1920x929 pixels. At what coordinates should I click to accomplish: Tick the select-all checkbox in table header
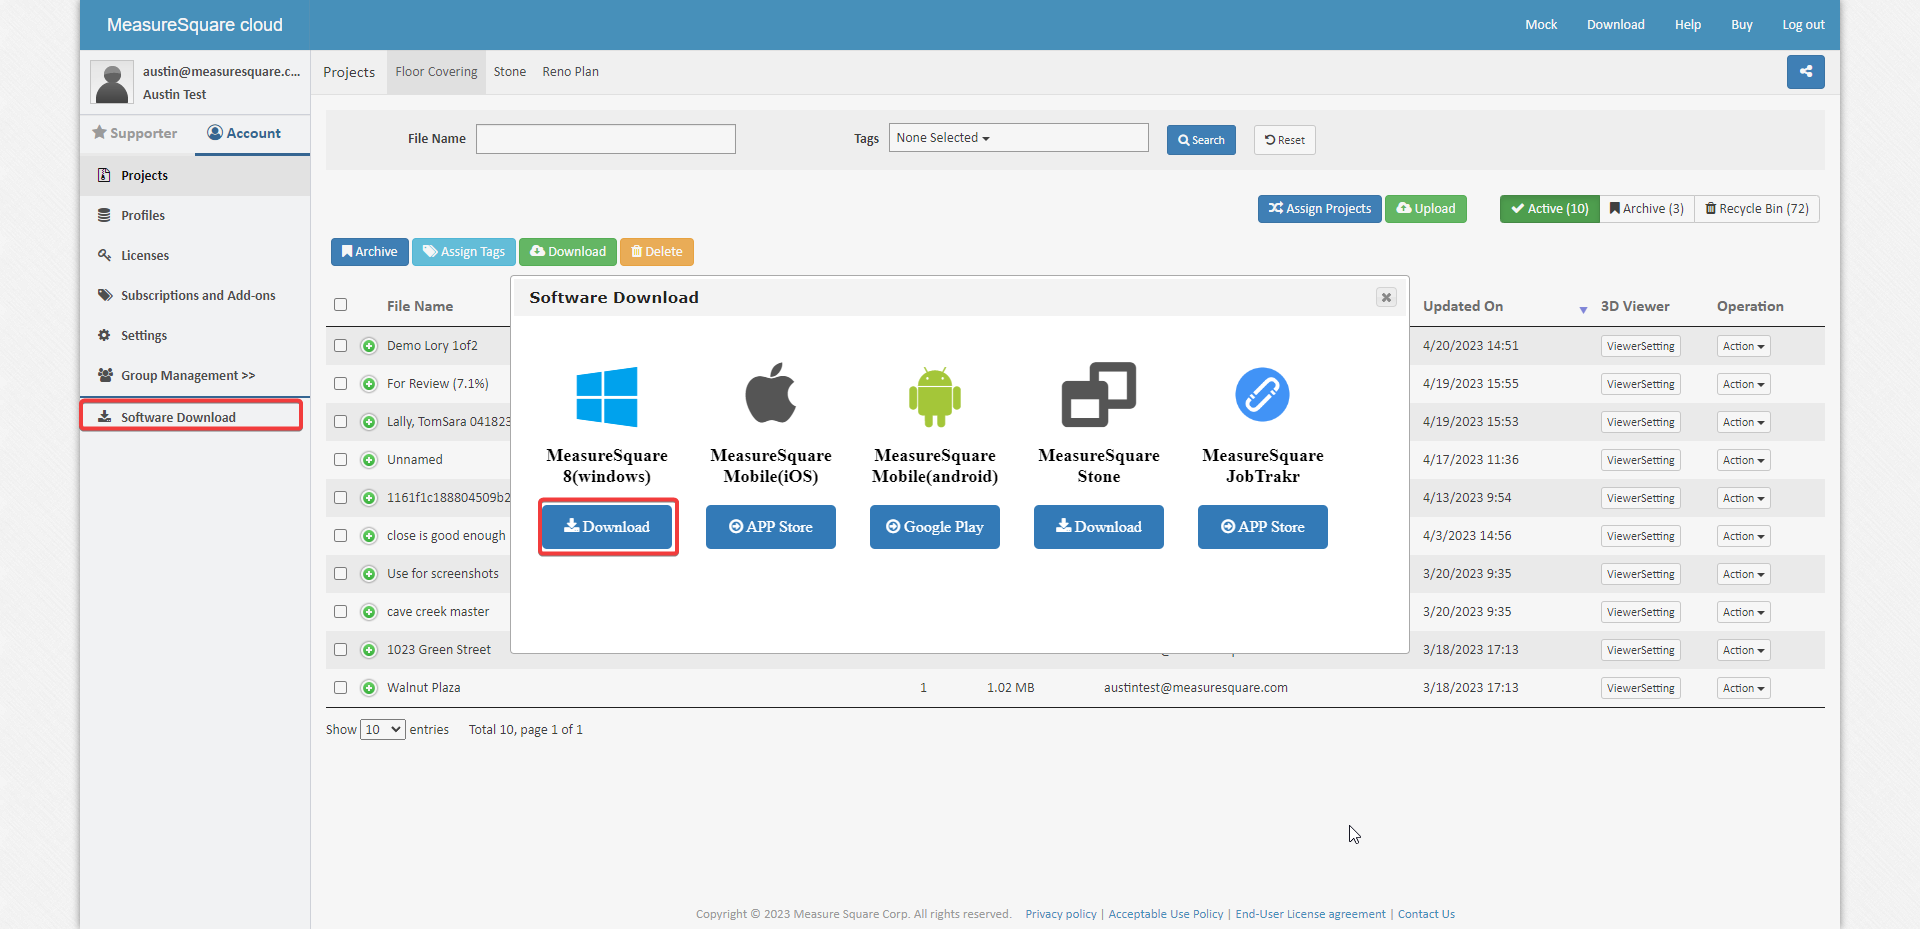[340, 305]
